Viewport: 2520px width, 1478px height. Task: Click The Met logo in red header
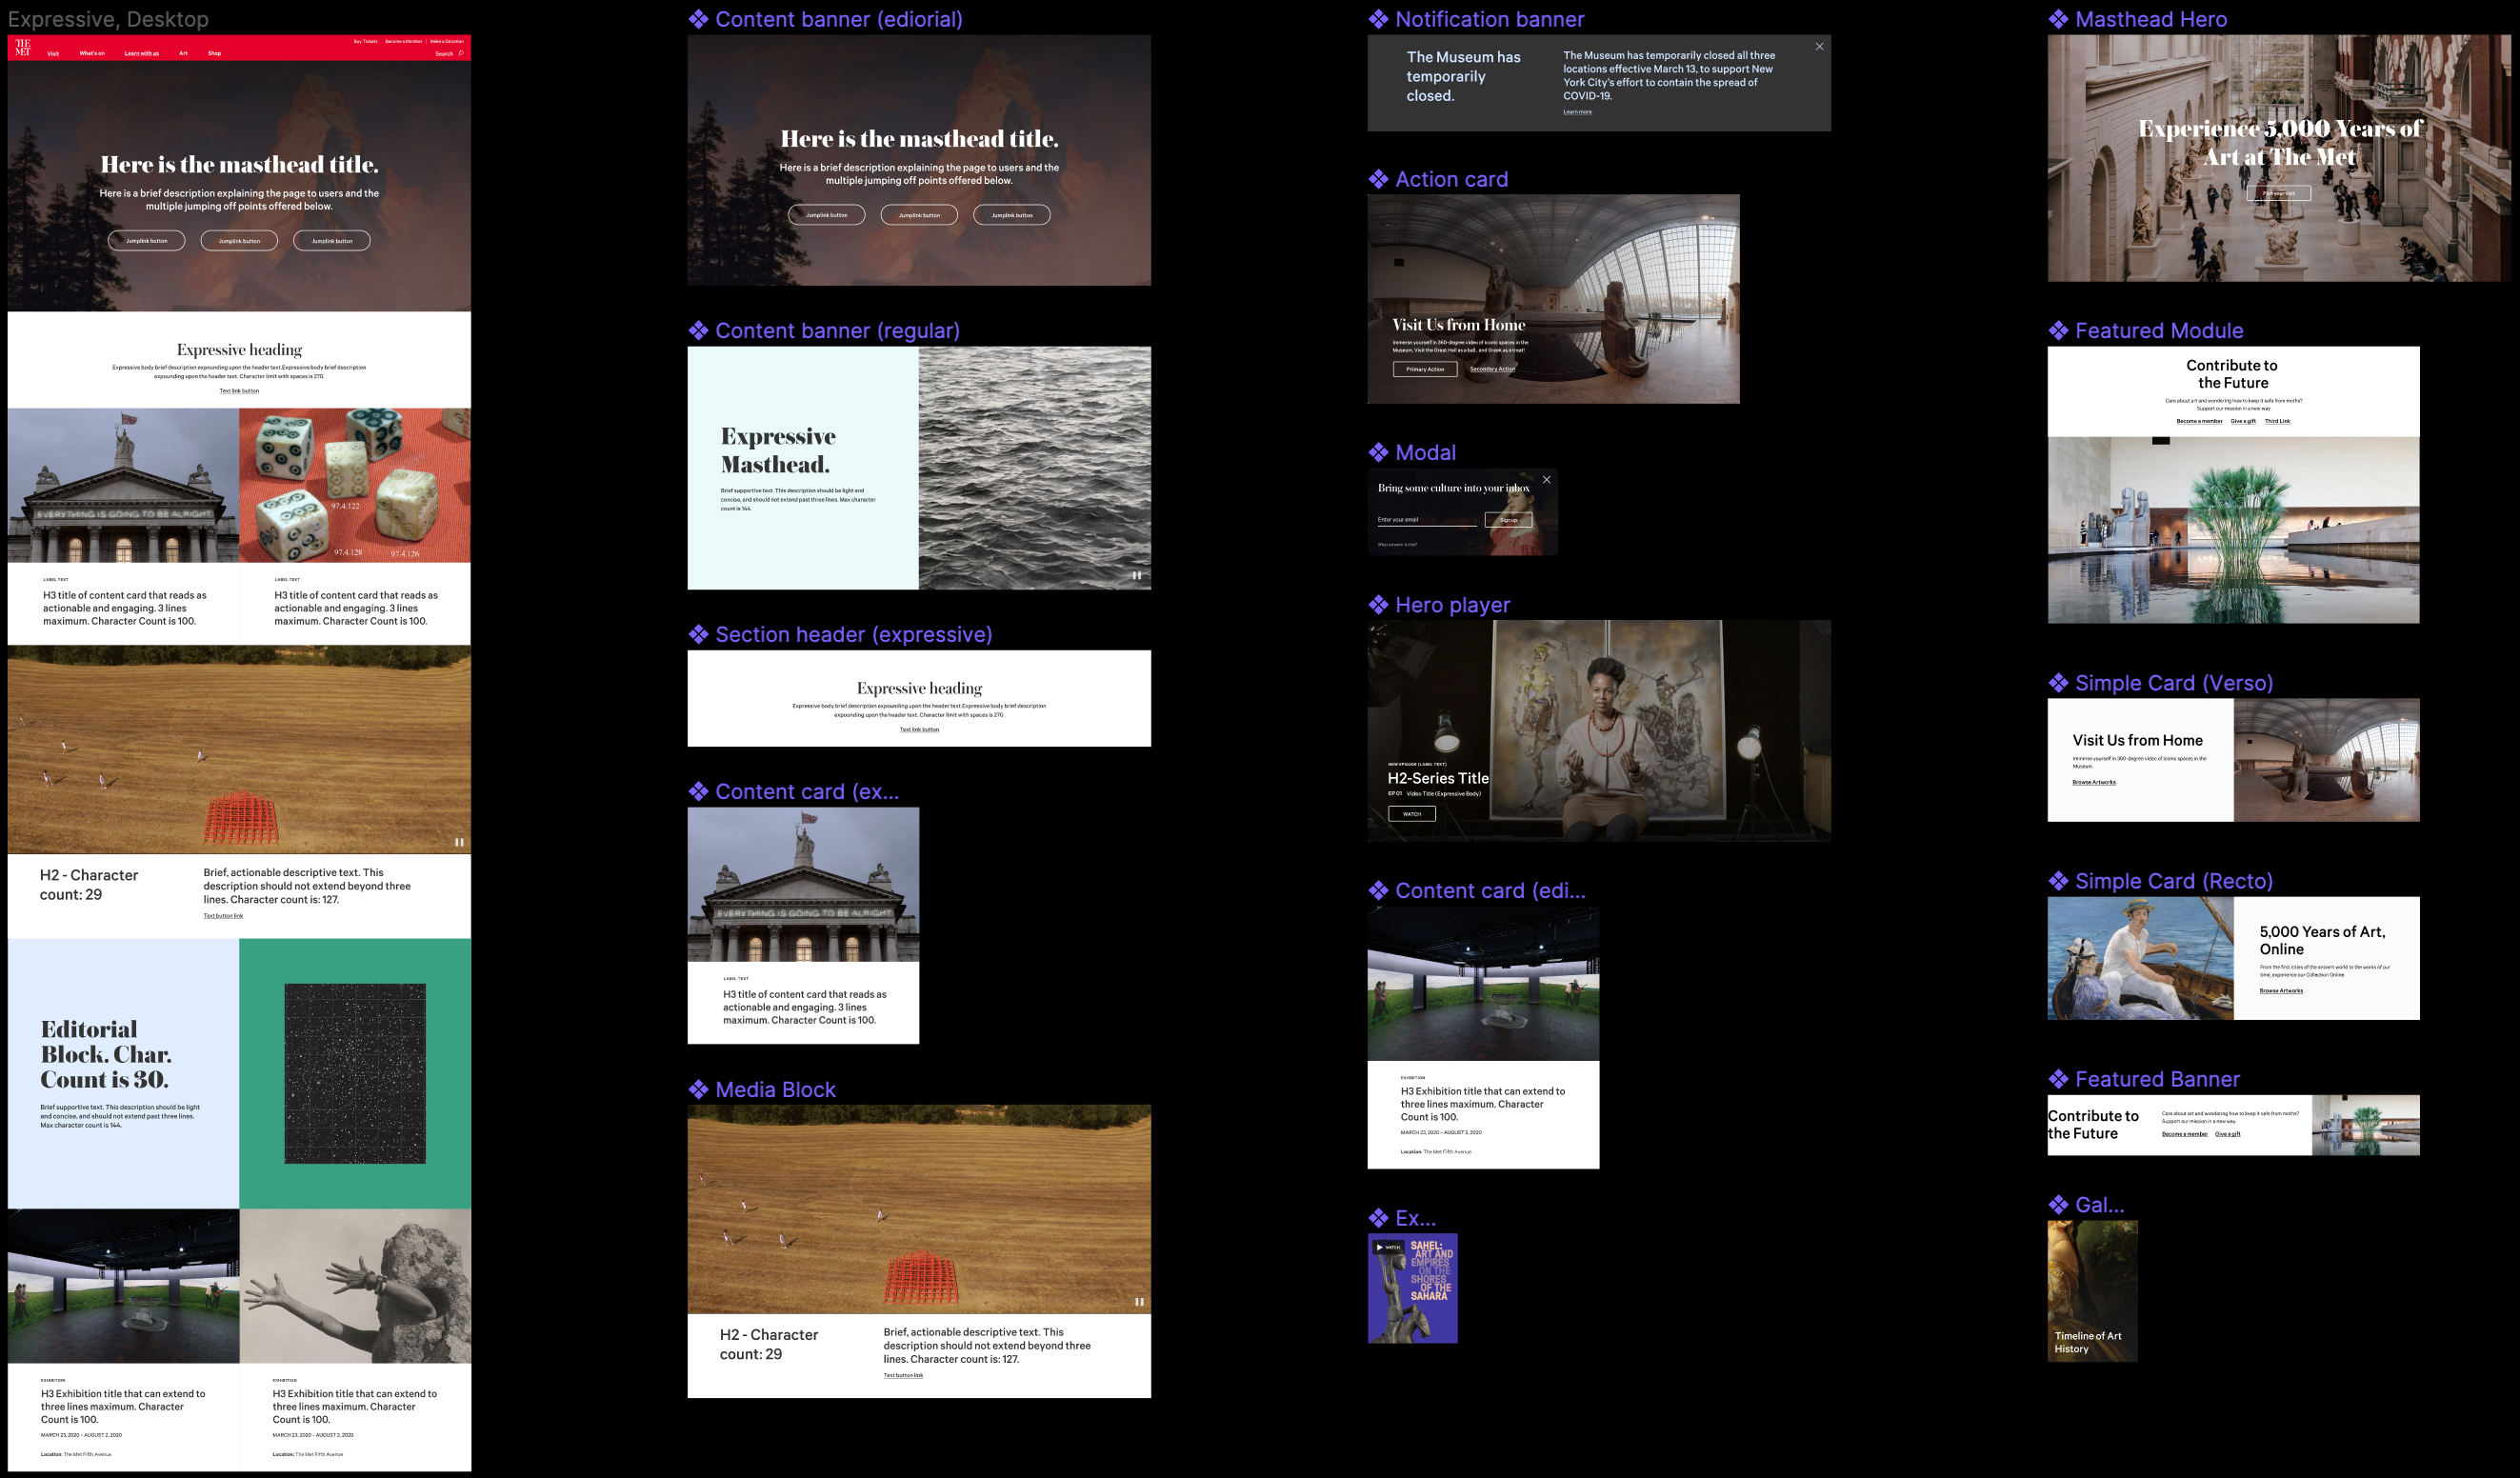click(23, 47)
